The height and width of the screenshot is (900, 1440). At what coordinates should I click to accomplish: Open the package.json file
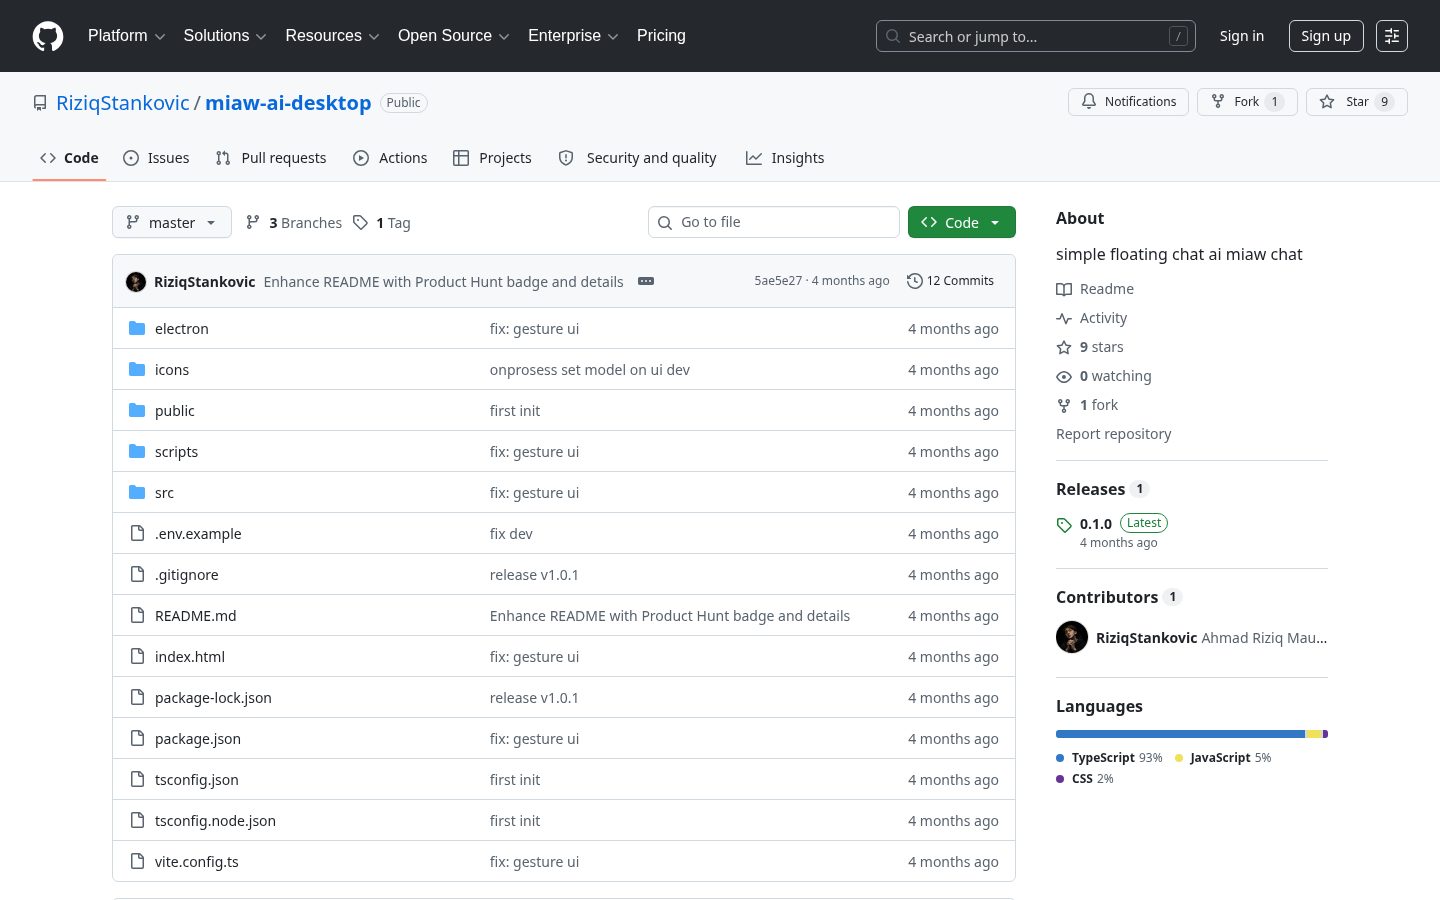pos(198,739)
